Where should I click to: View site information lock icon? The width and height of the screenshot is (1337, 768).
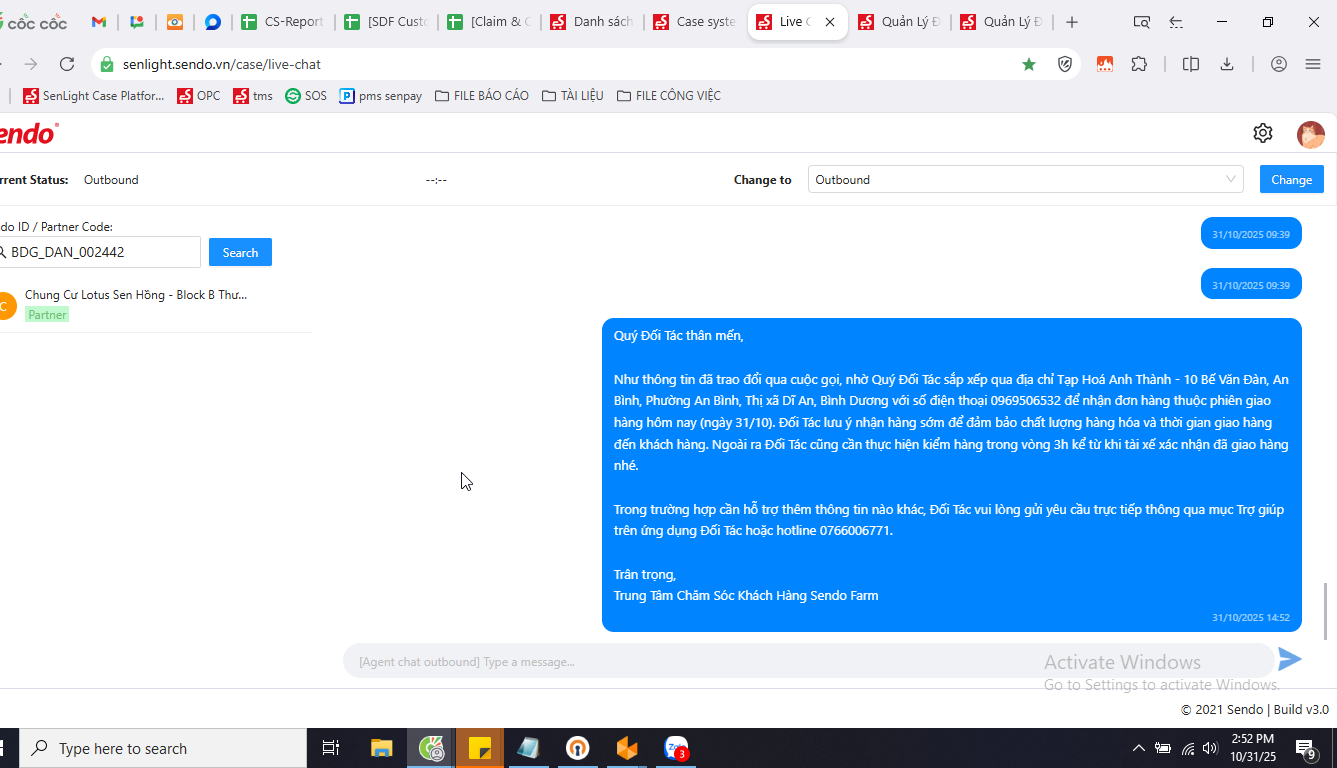coord(108,64)
